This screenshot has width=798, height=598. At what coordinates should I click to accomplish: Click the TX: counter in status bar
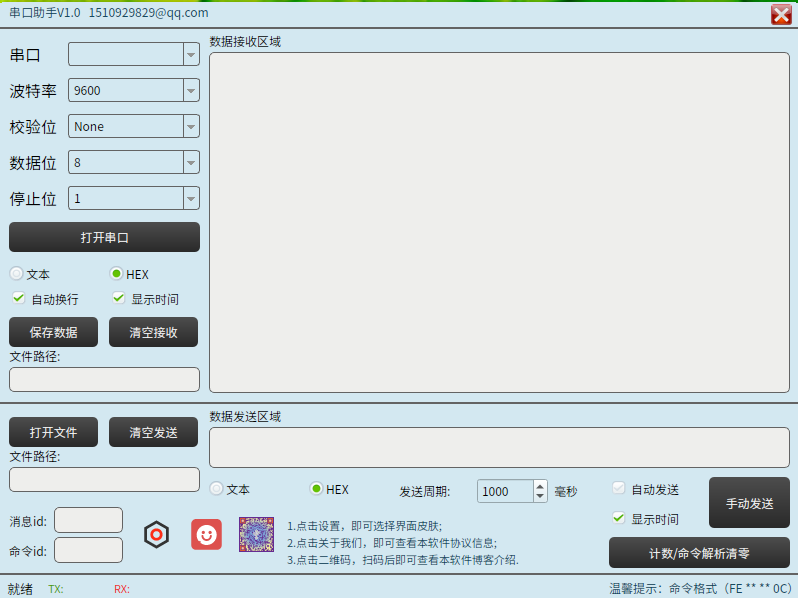(56, 589)
